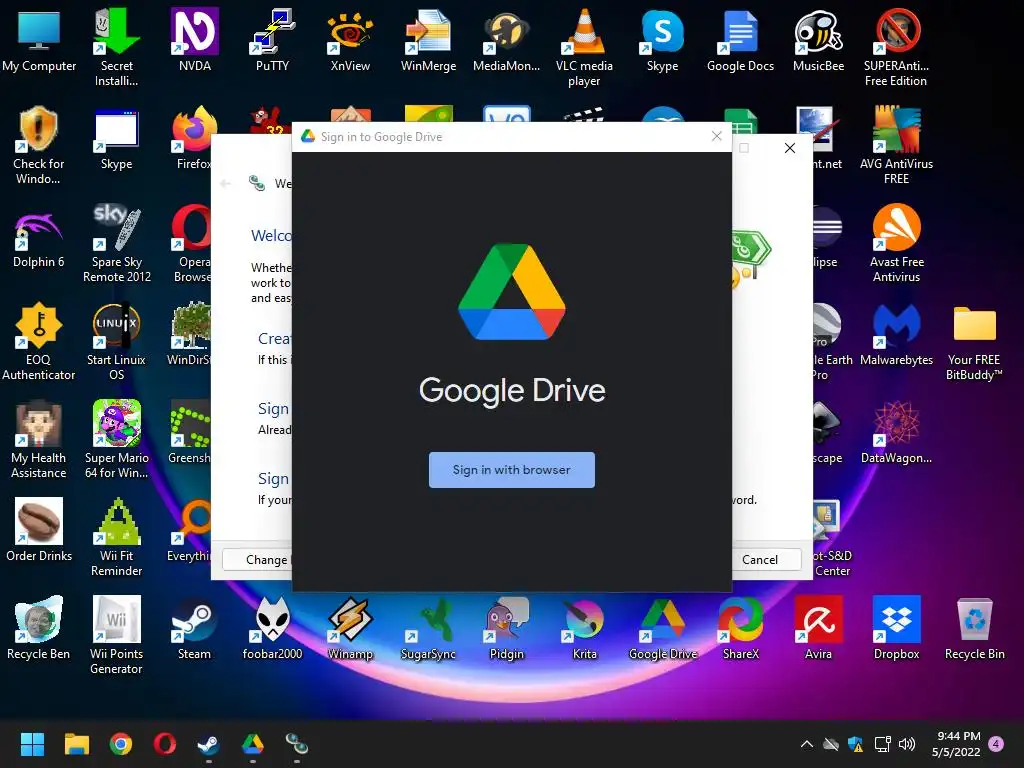Open Check for Windows updates shortcut
The width and height of the screenshot is (1024, 768).
[x=39, y=145]
